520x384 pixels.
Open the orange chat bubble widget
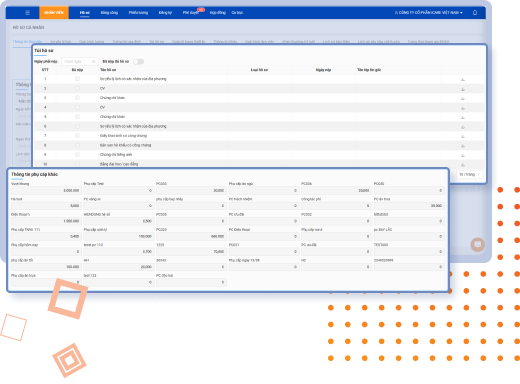click(477, 245)
